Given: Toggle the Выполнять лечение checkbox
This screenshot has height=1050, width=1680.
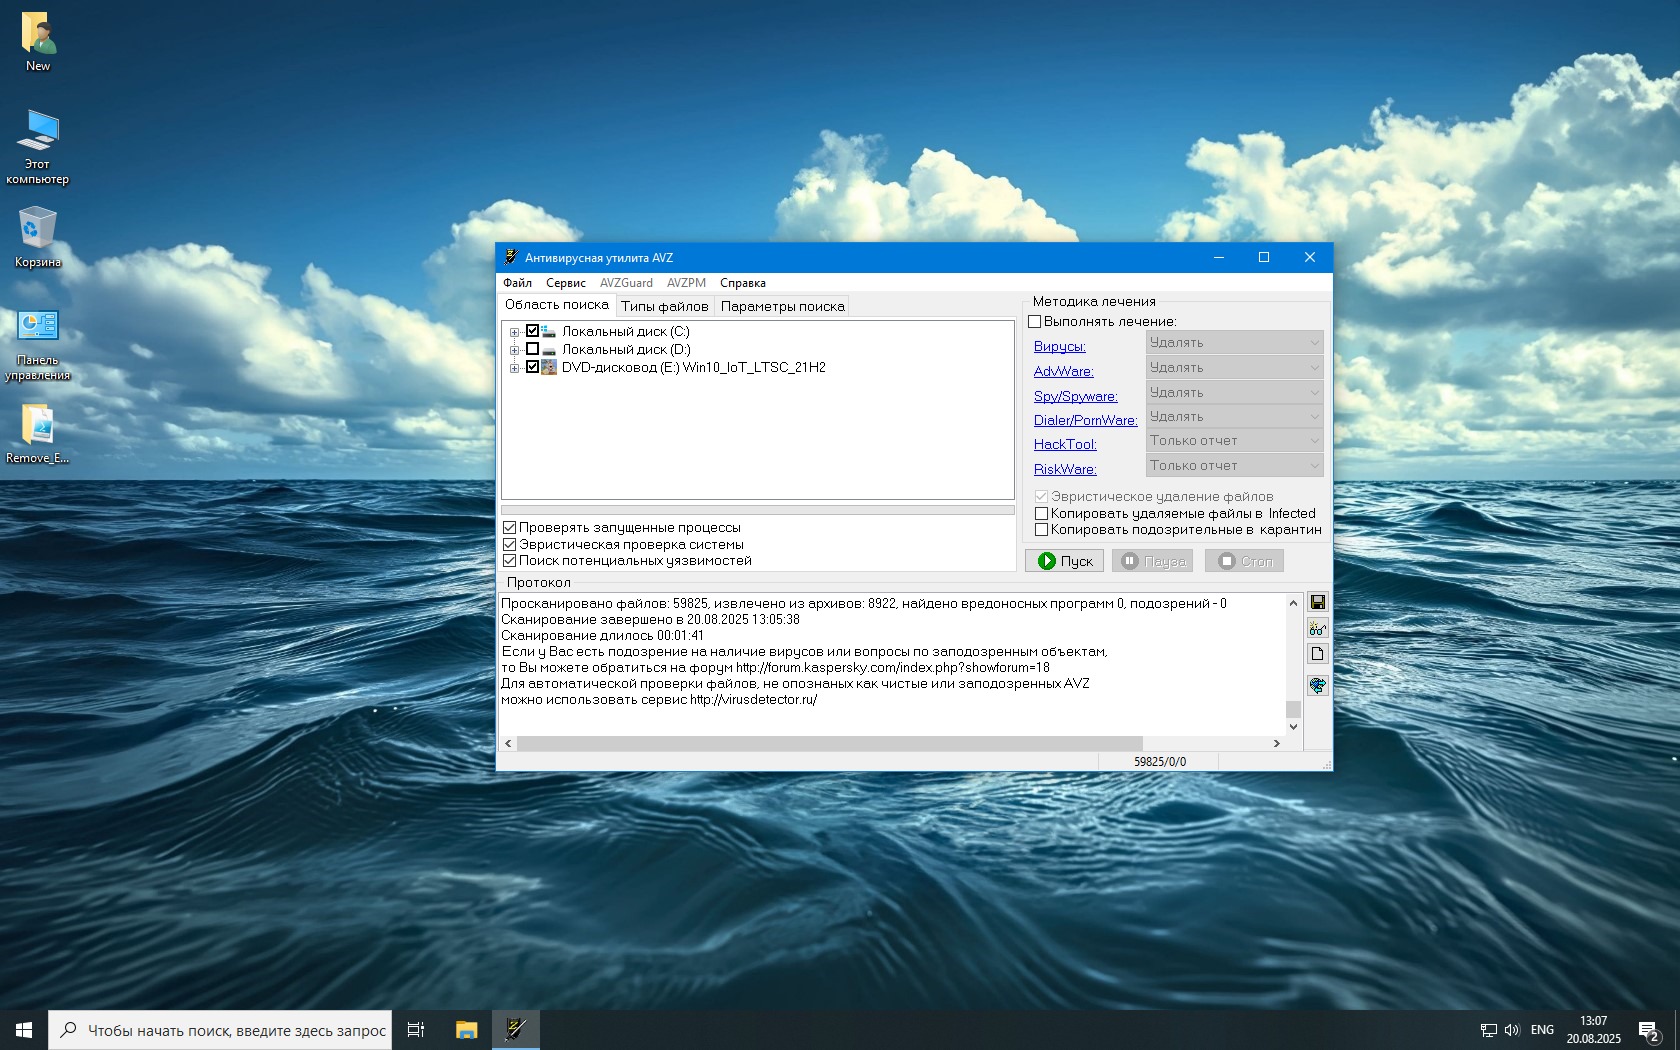Looking at the screenshot, I should tap(1035, 321).
